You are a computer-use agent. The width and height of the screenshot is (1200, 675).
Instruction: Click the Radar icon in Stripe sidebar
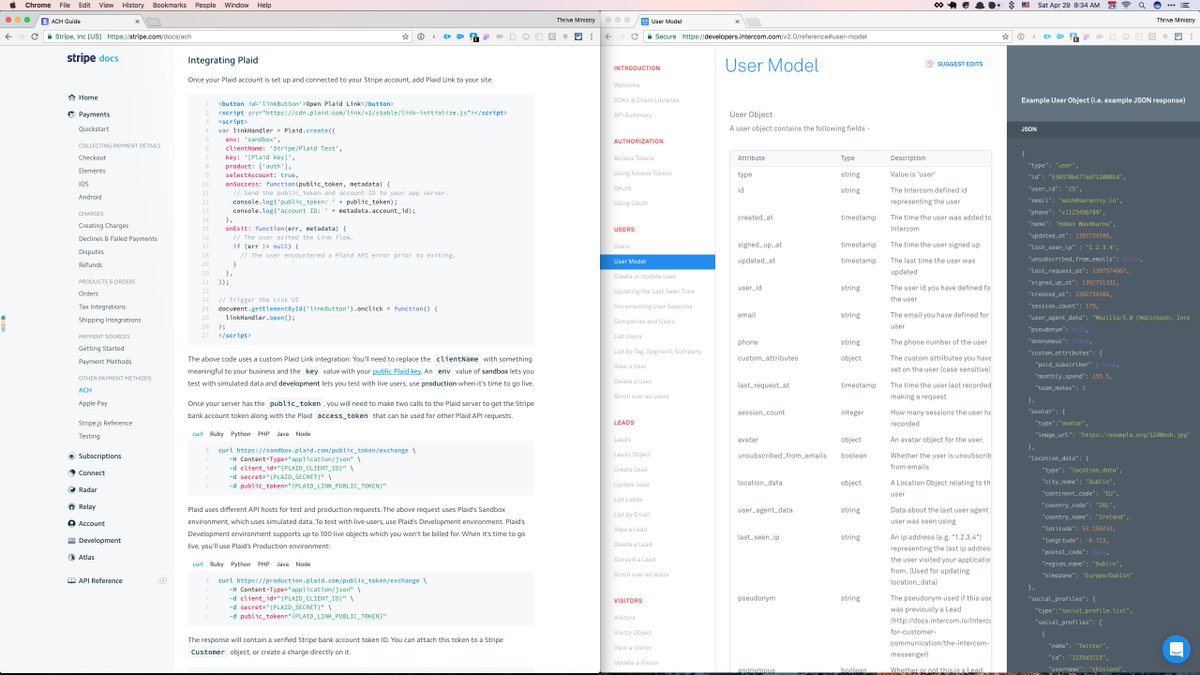(71, 490)
